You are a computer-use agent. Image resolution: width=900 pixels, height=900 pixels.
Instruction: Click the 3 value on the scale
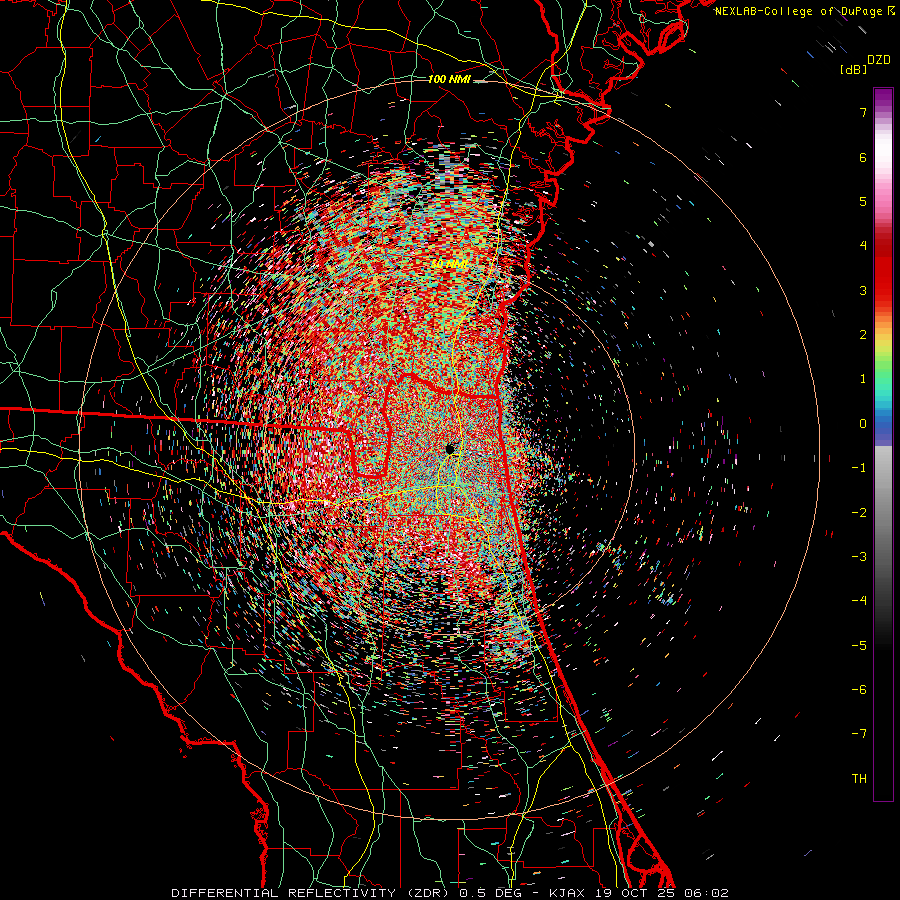tap(863, 290)
